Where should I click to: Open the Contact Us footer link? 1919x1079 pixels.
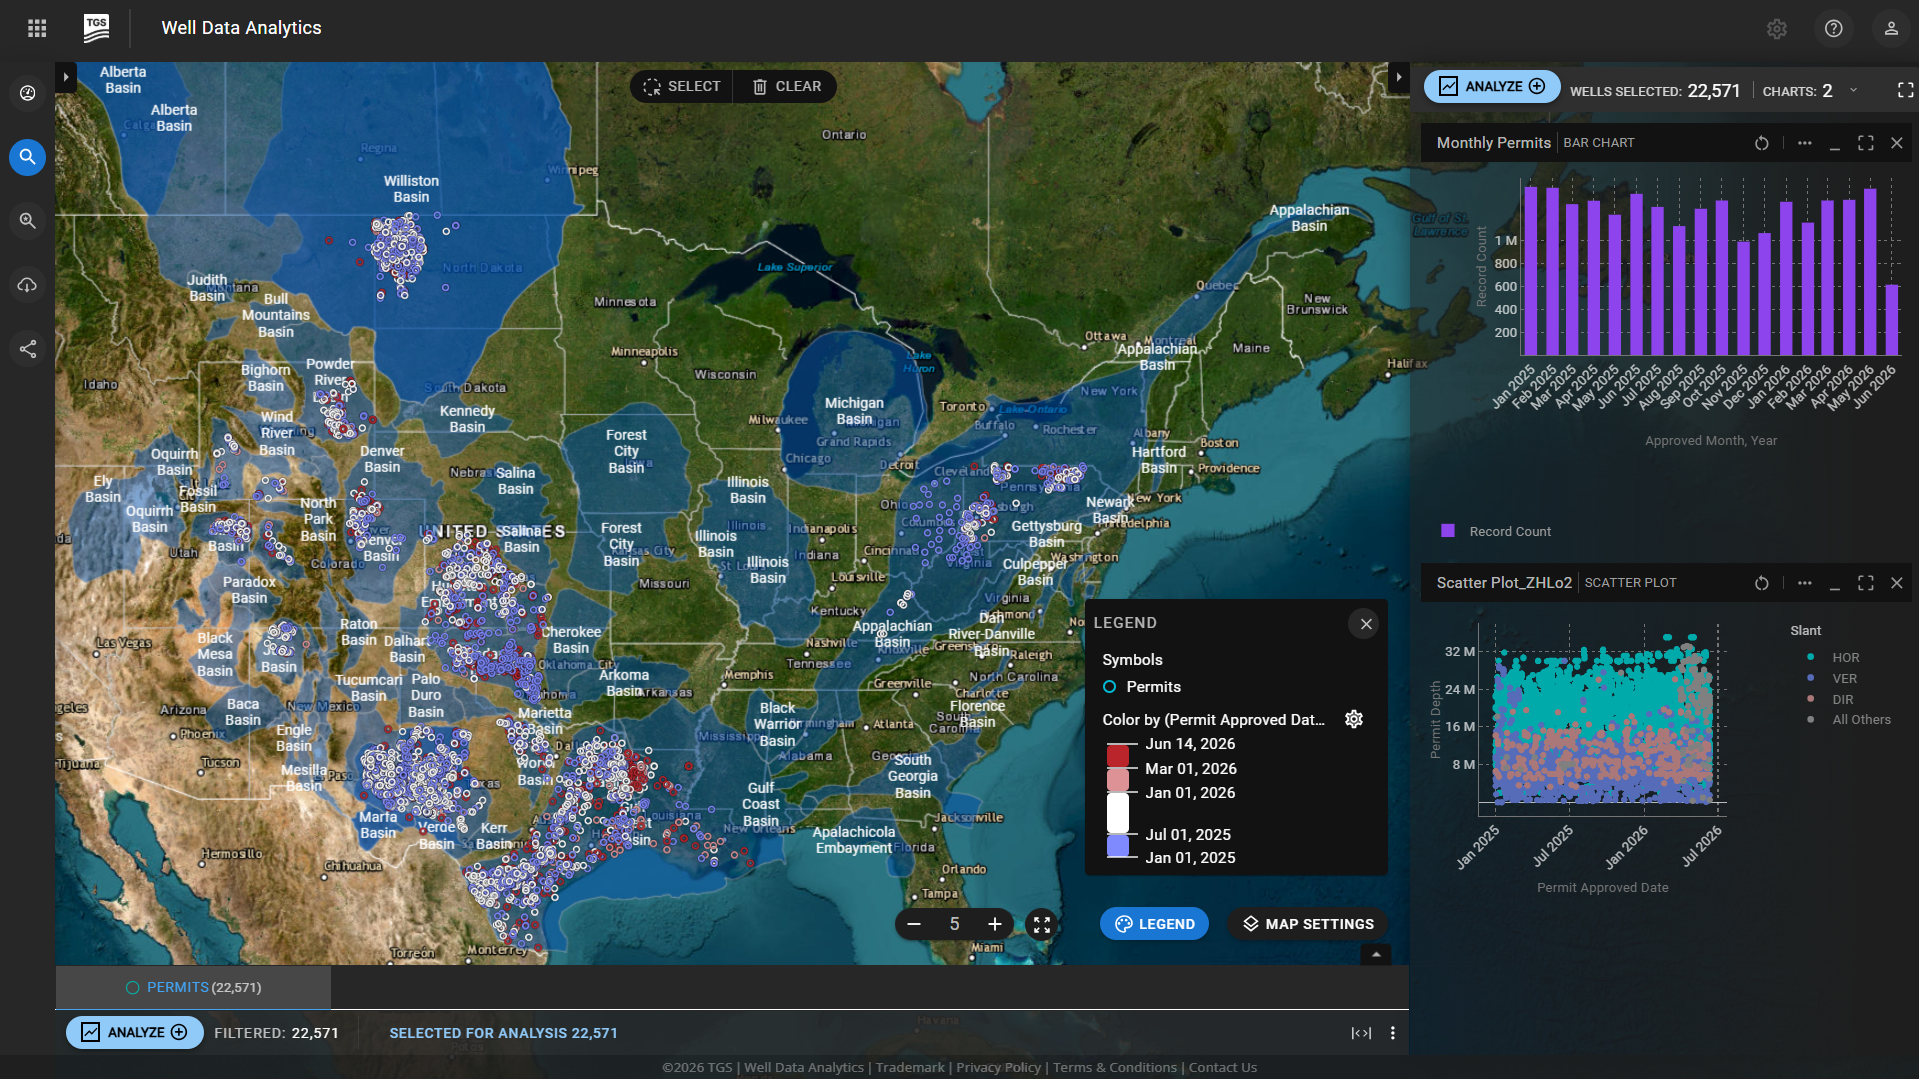[1222, 1067]
